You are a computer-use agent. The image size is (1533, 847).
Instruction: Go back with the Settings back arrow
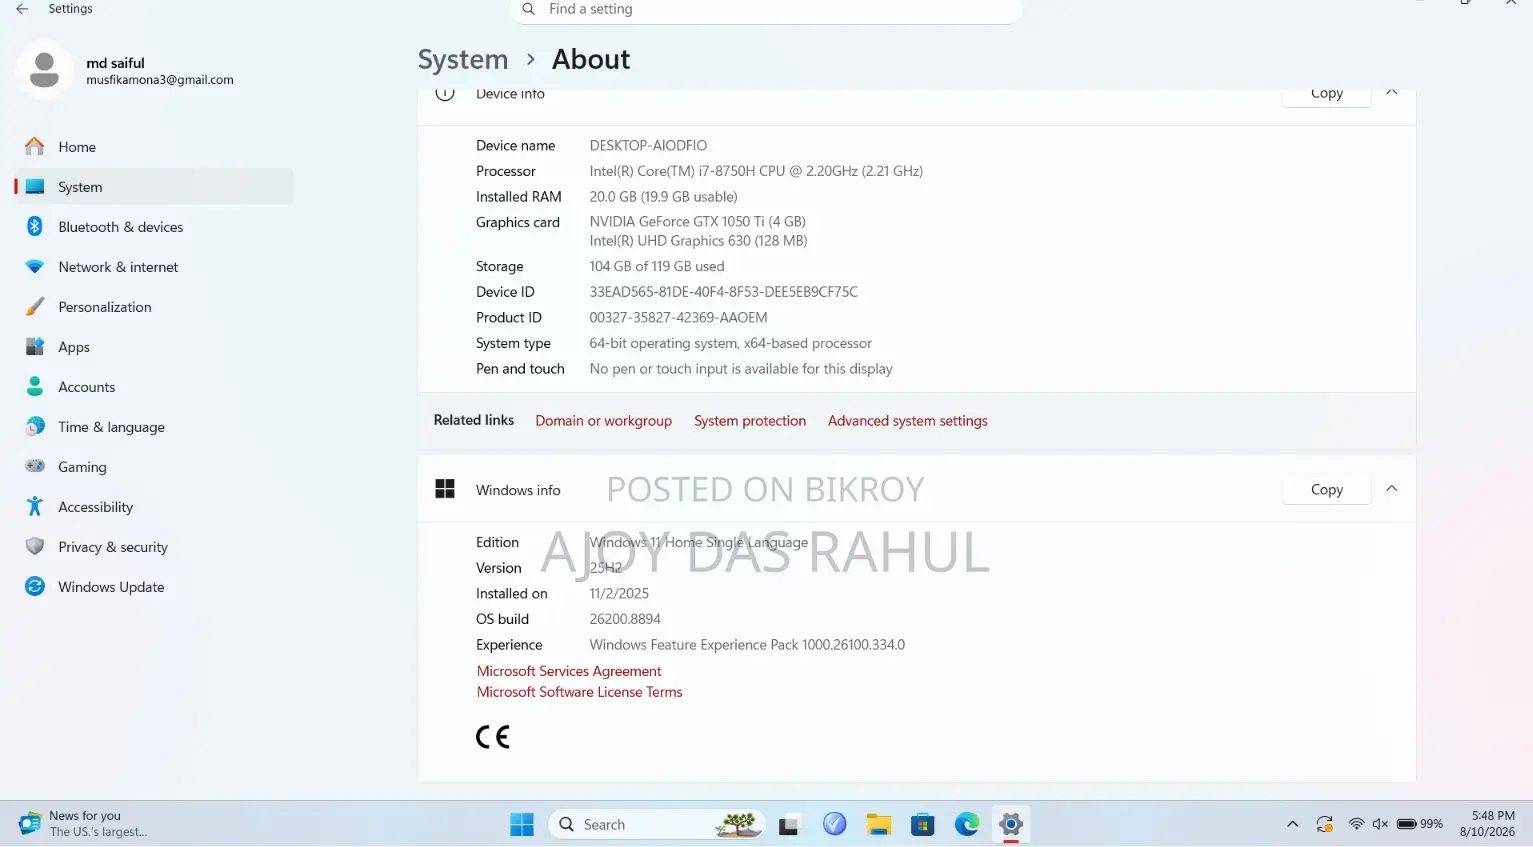coord(22,9)
